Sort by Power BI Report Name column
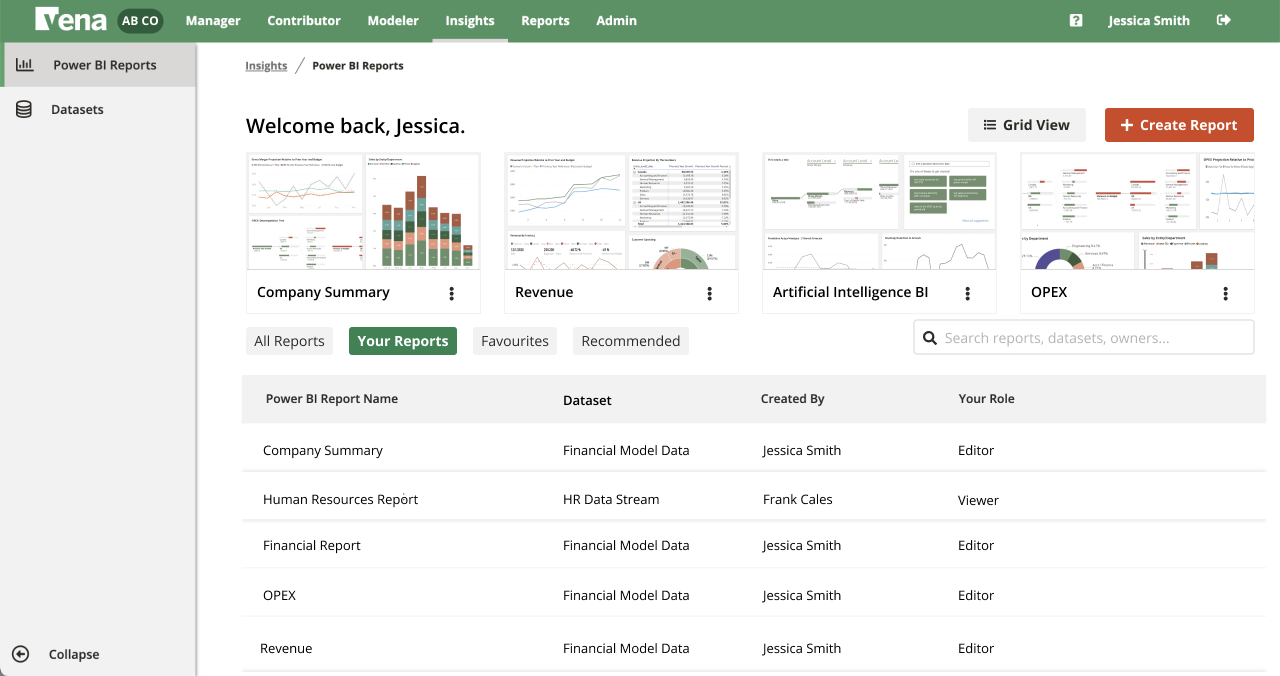 coord(332,399)
